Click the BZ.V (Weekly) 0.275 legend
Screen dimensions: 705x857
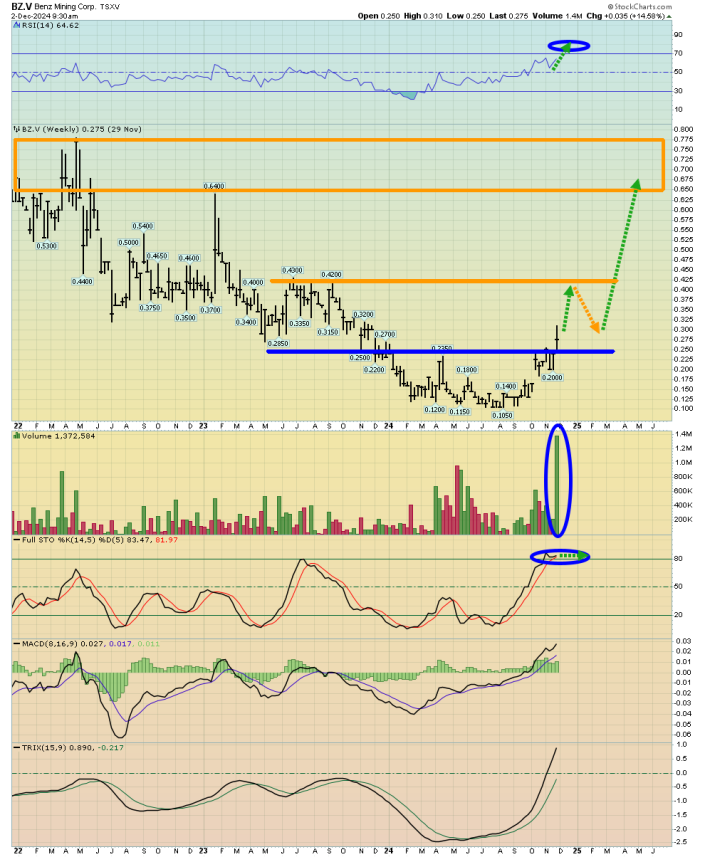(x=78, y=130)
